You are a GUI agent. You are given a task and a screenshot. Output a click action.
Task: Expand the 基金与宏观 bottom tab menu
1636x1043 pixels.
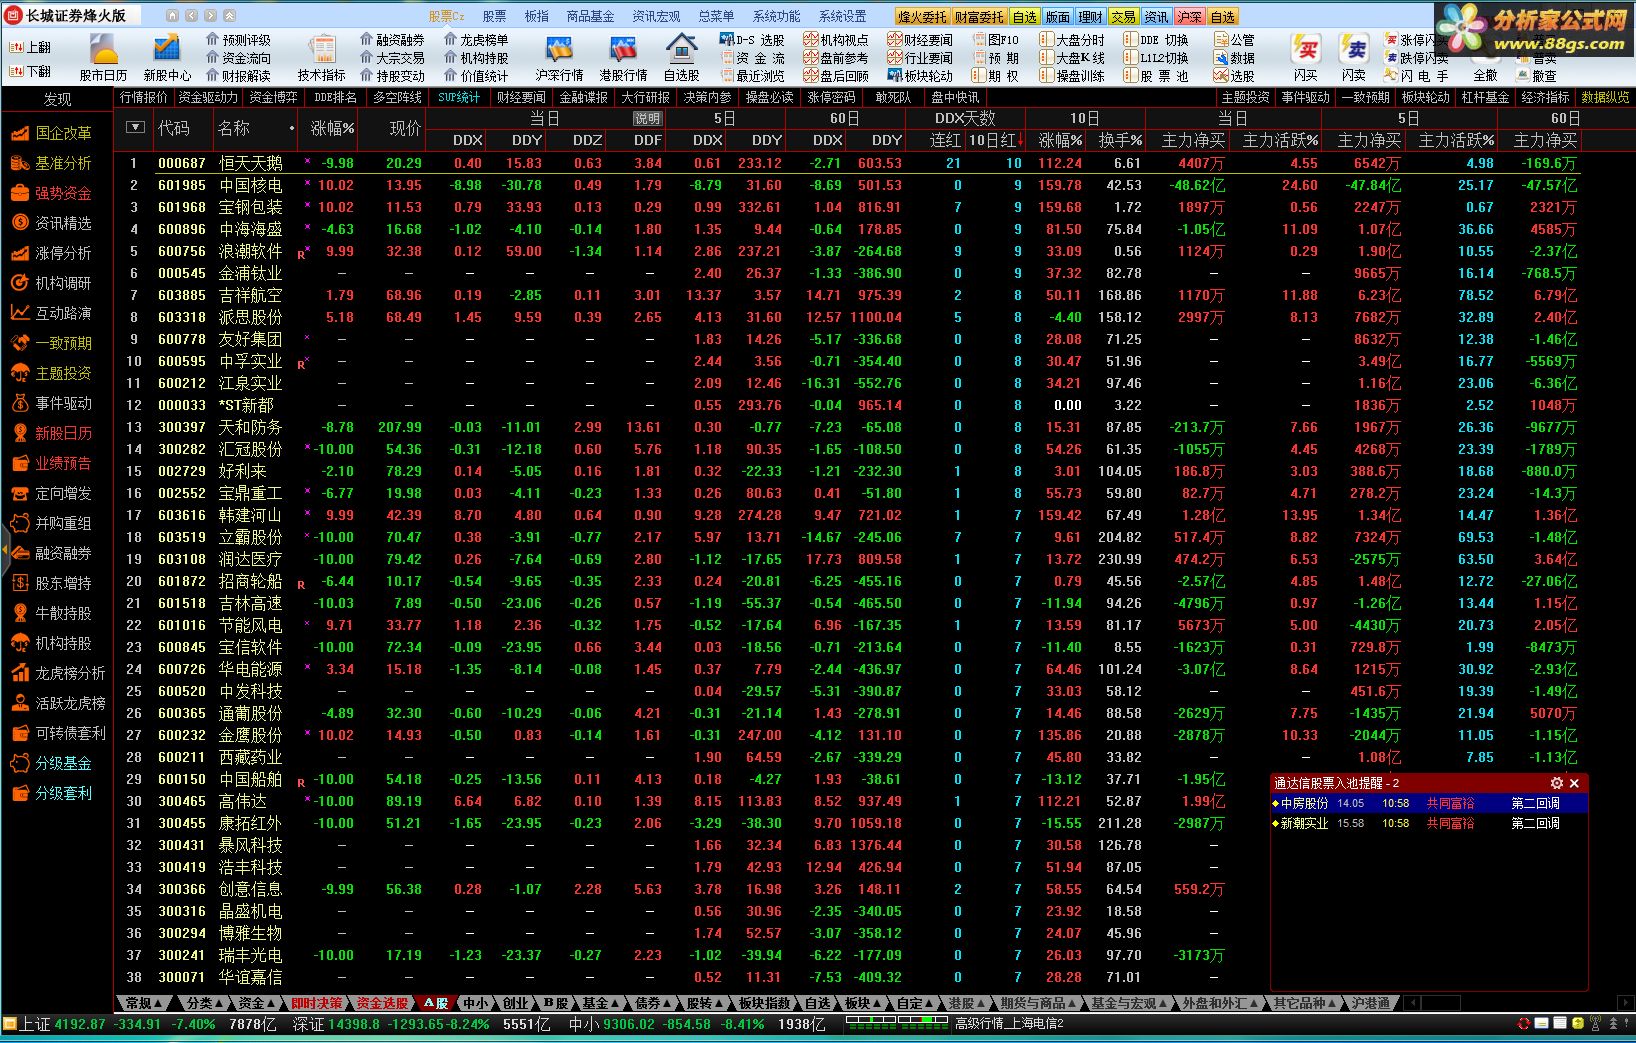click(x=1129, y=1003)
